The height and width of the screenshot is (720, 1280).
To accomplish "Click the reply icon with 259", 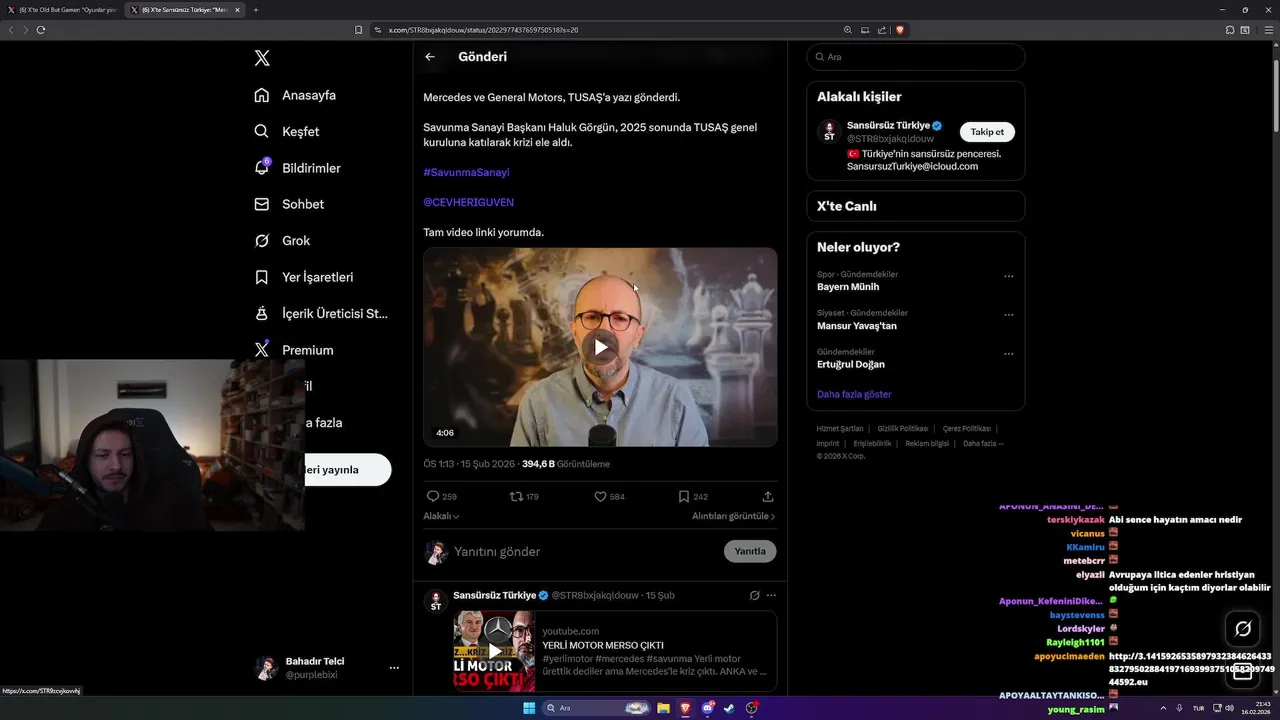I will (x=433, y=496).
